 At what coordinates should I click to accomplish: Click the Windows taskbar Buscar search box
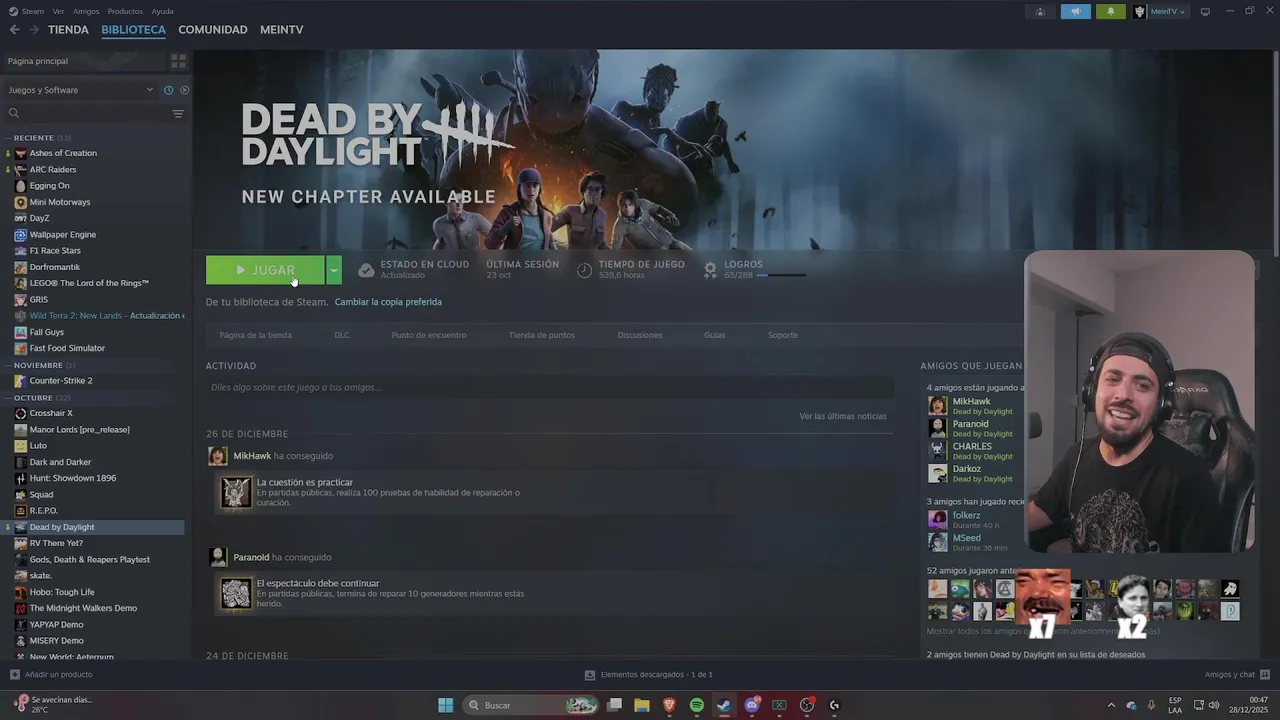530,705
